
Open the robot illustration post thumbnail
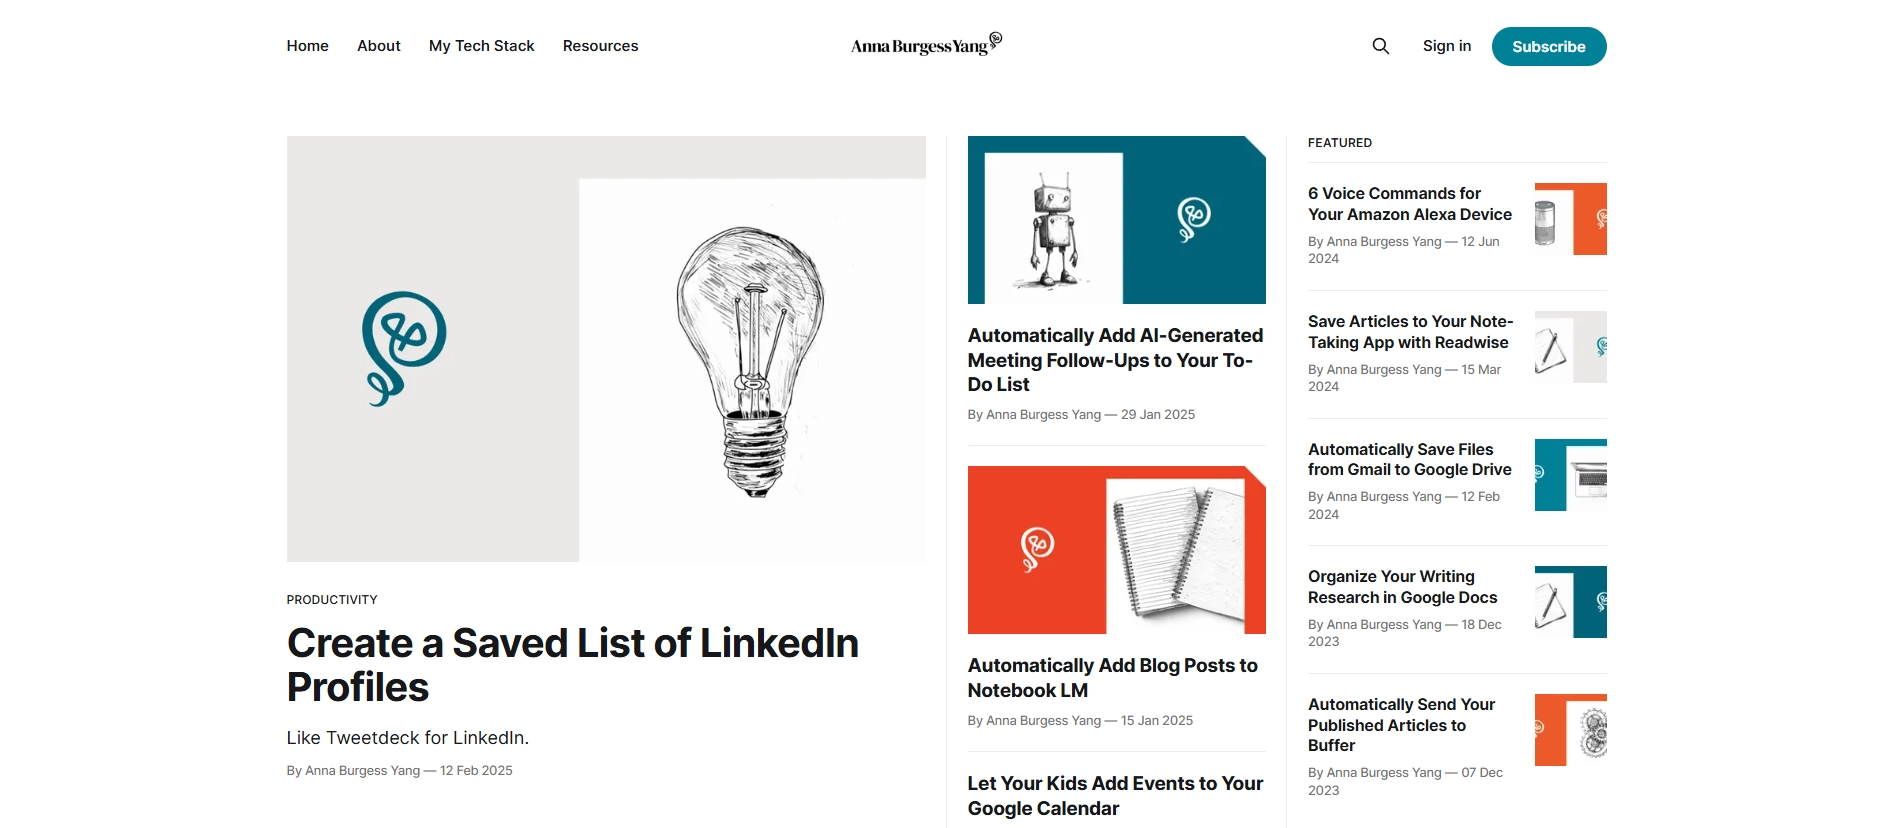(x=1116, y=220)
